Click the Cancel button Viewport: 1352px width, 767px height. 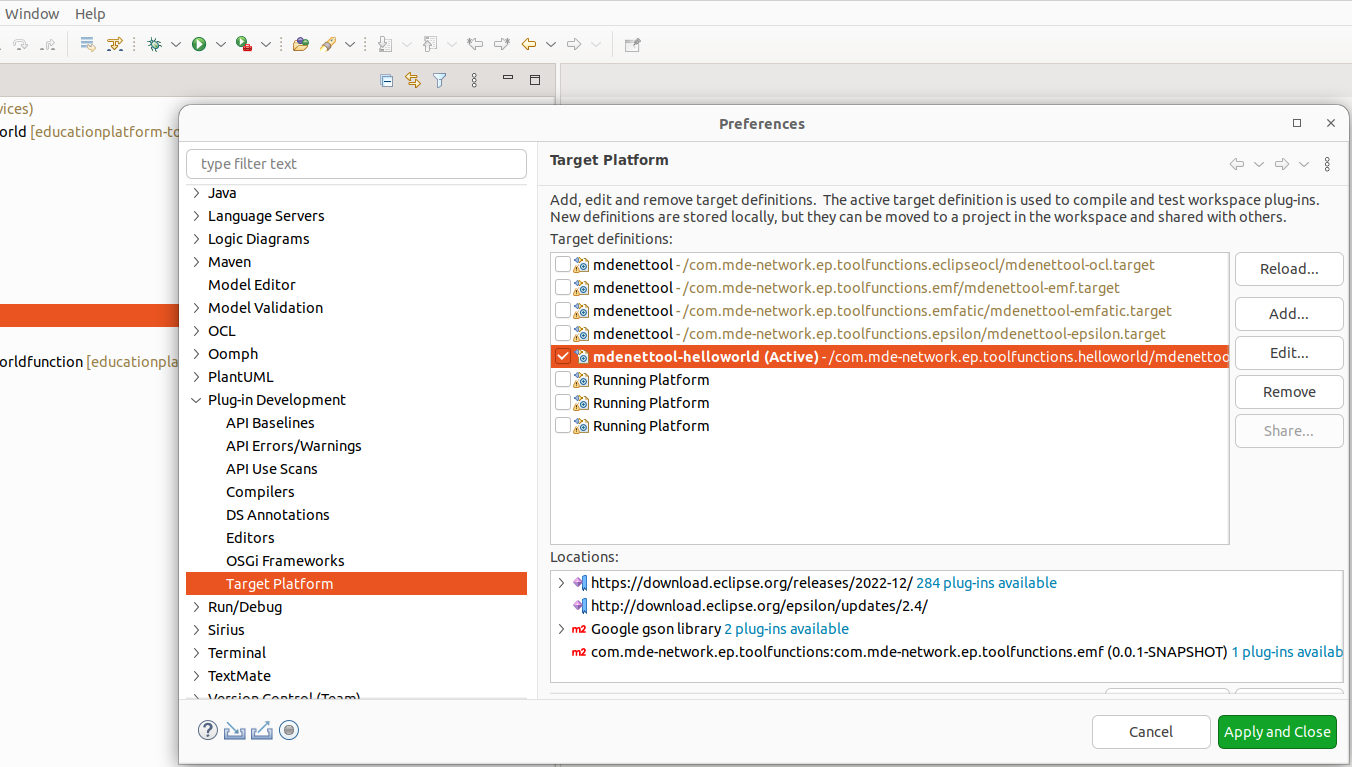click(1151, 732)
